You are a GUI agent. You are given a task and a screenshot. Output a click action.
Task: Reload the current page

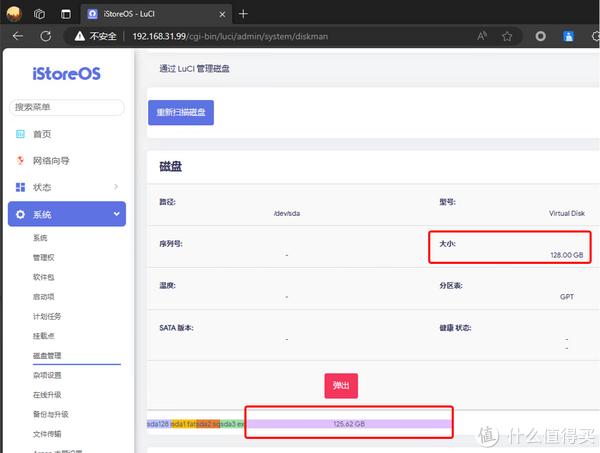tap(46, 36)
